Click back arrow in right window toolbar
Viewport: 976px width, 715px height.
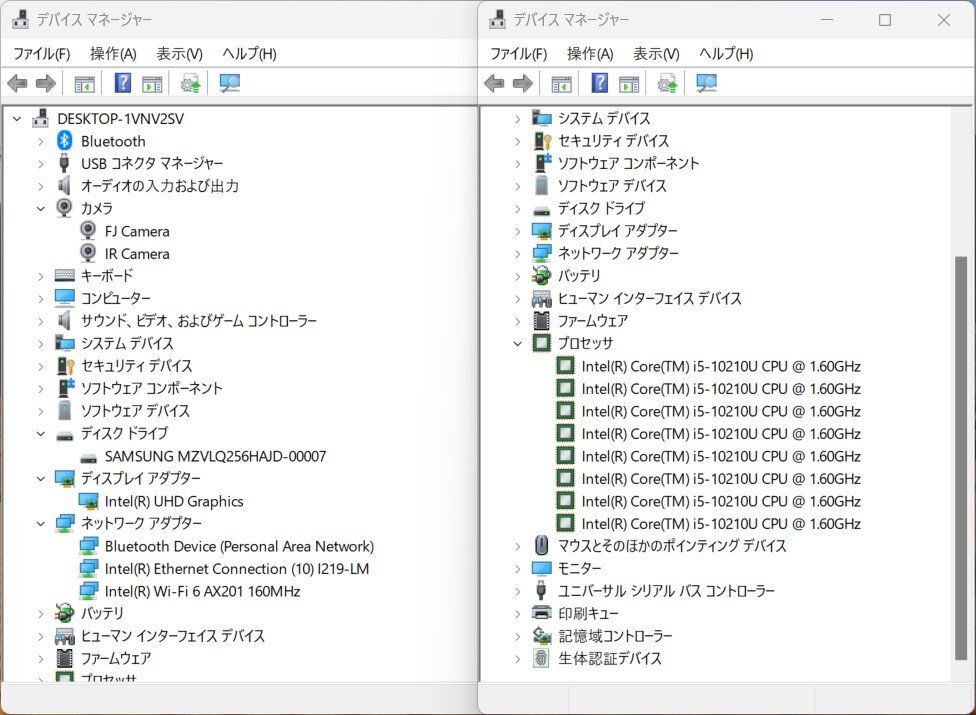[494, 83]
